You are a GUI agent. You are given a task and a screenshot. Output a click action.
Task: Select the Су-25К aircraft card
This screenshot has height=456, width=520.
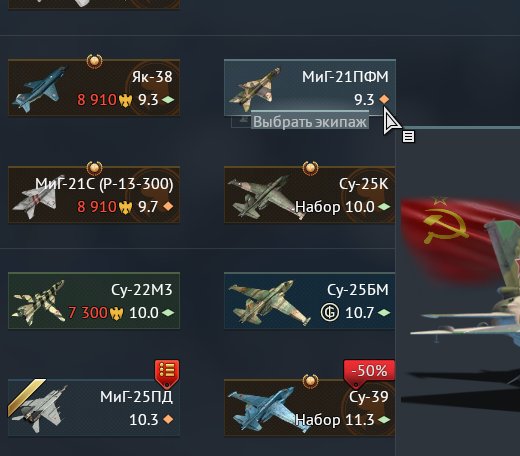[x=310, y=195]
